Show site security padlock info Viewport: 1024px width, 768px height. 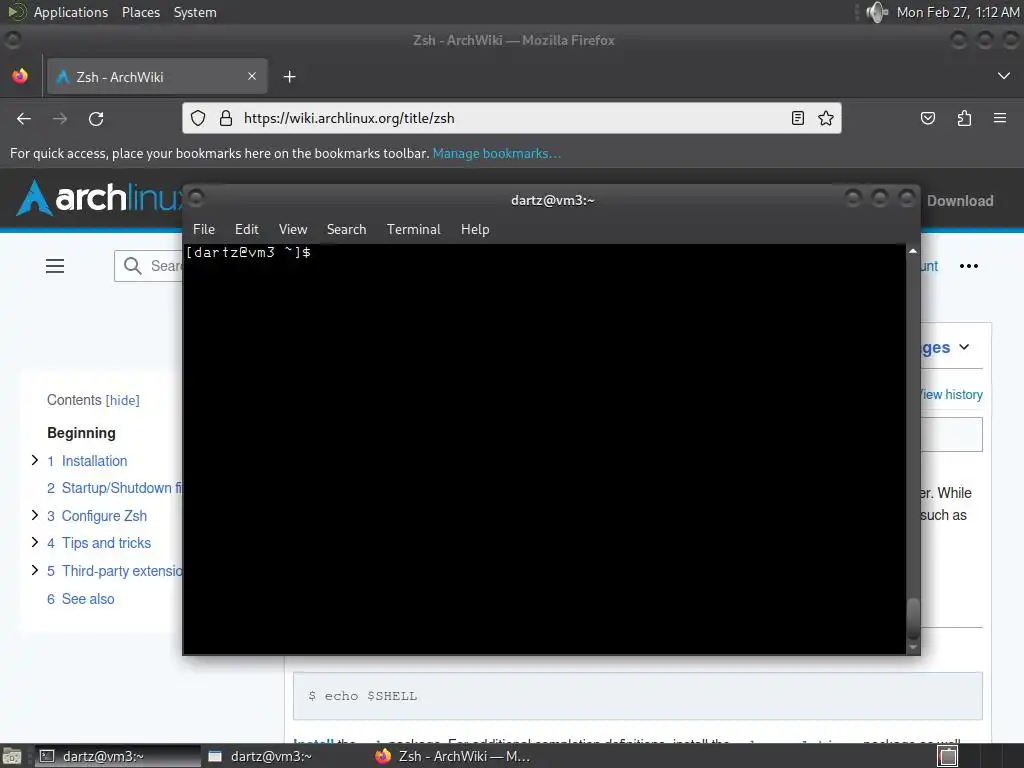(x=226, y=118)
